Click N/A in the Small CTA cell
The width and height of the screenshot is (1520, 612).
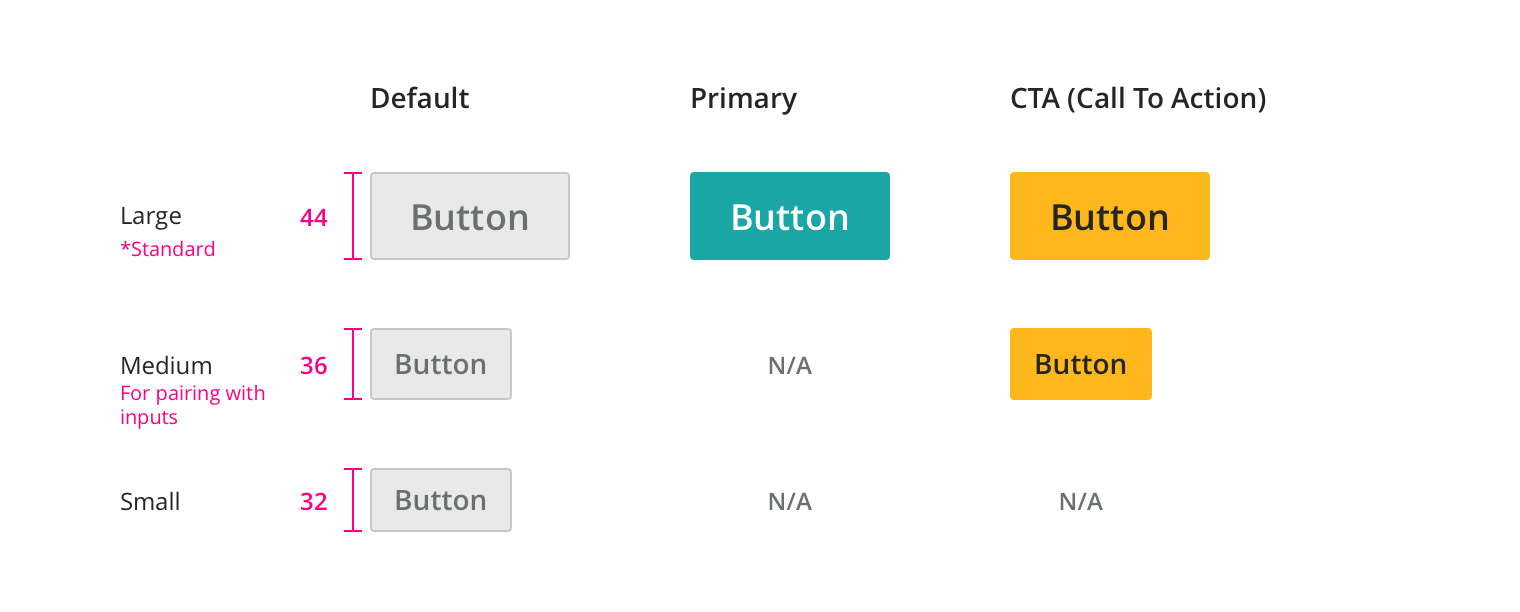coord(1080,502)
